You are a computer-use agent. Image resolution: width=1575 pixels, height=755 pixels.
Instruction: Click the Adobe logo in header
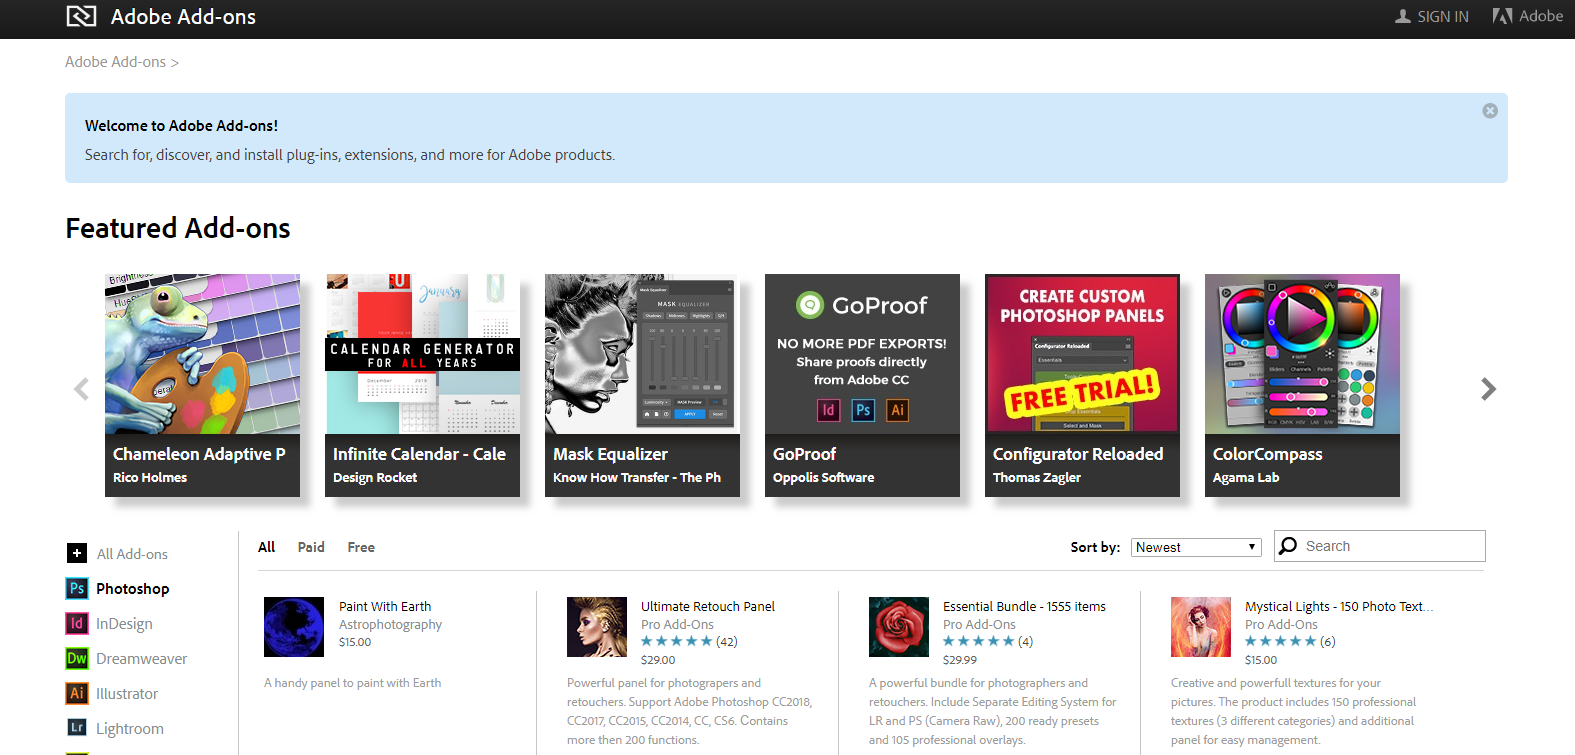click(x=1527, y=16)
